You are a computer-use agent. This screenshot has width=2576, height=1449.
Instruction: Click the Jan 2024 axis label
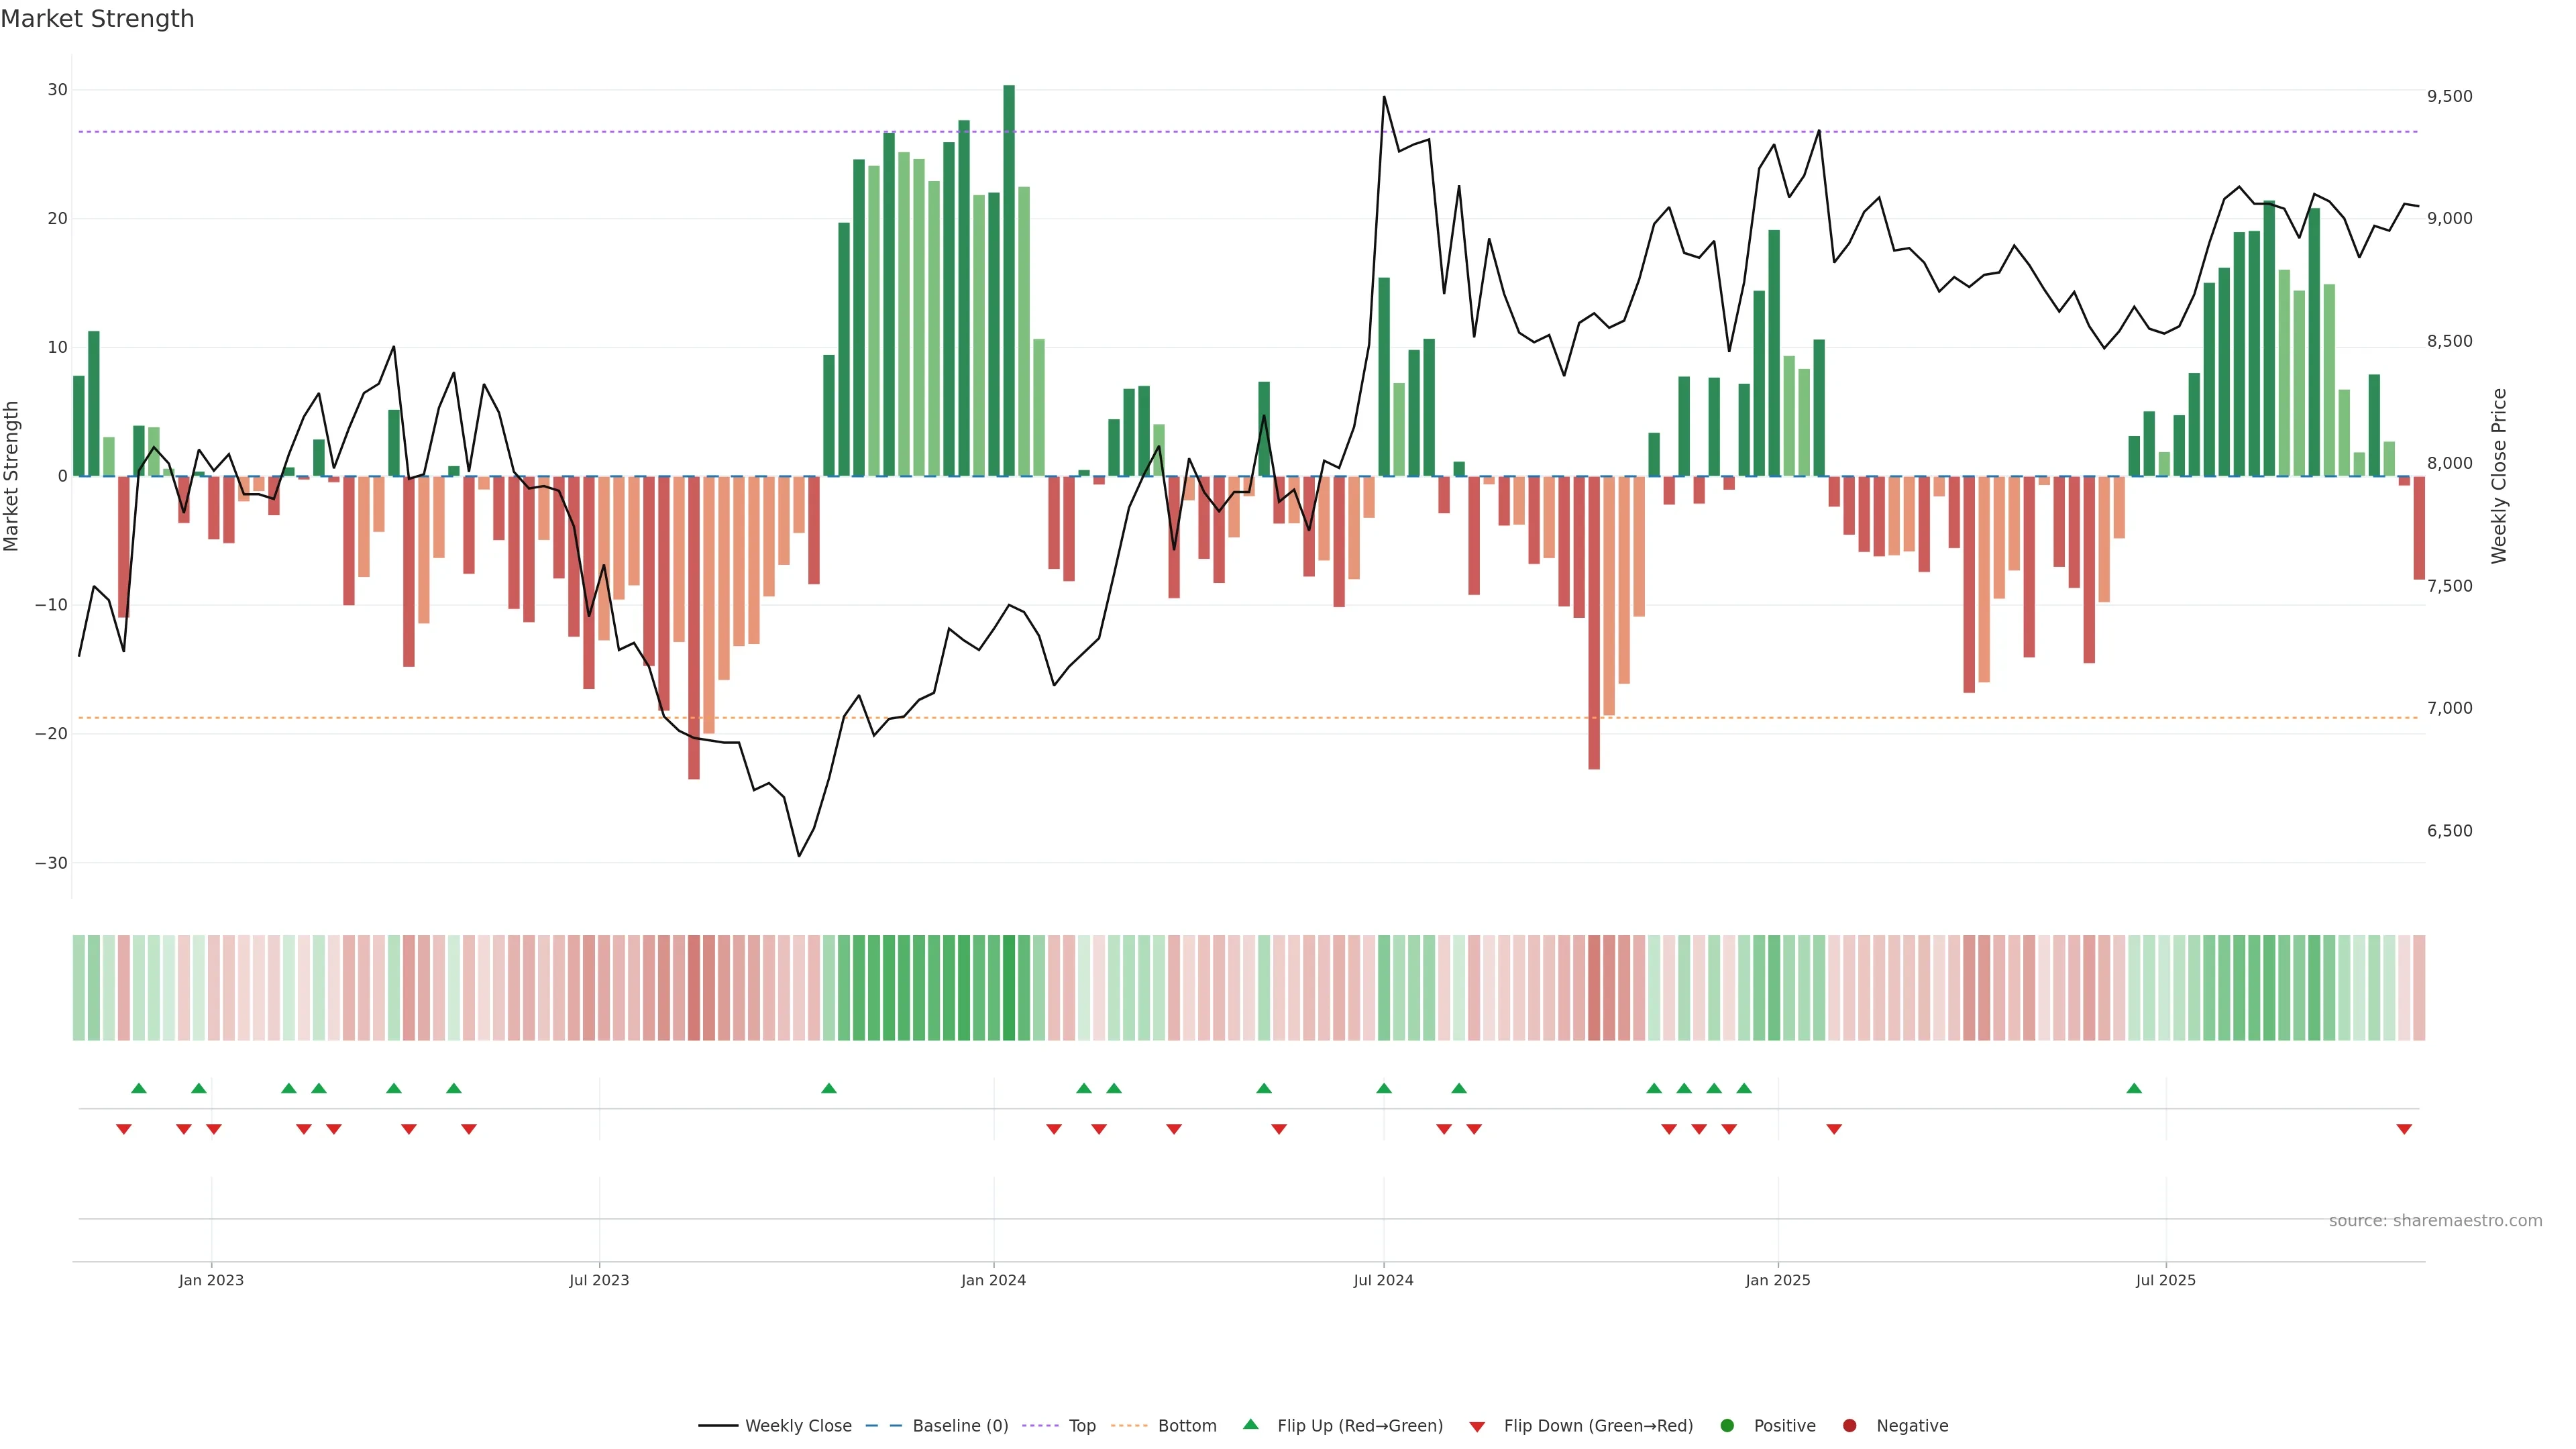[x=993, y=1280]
